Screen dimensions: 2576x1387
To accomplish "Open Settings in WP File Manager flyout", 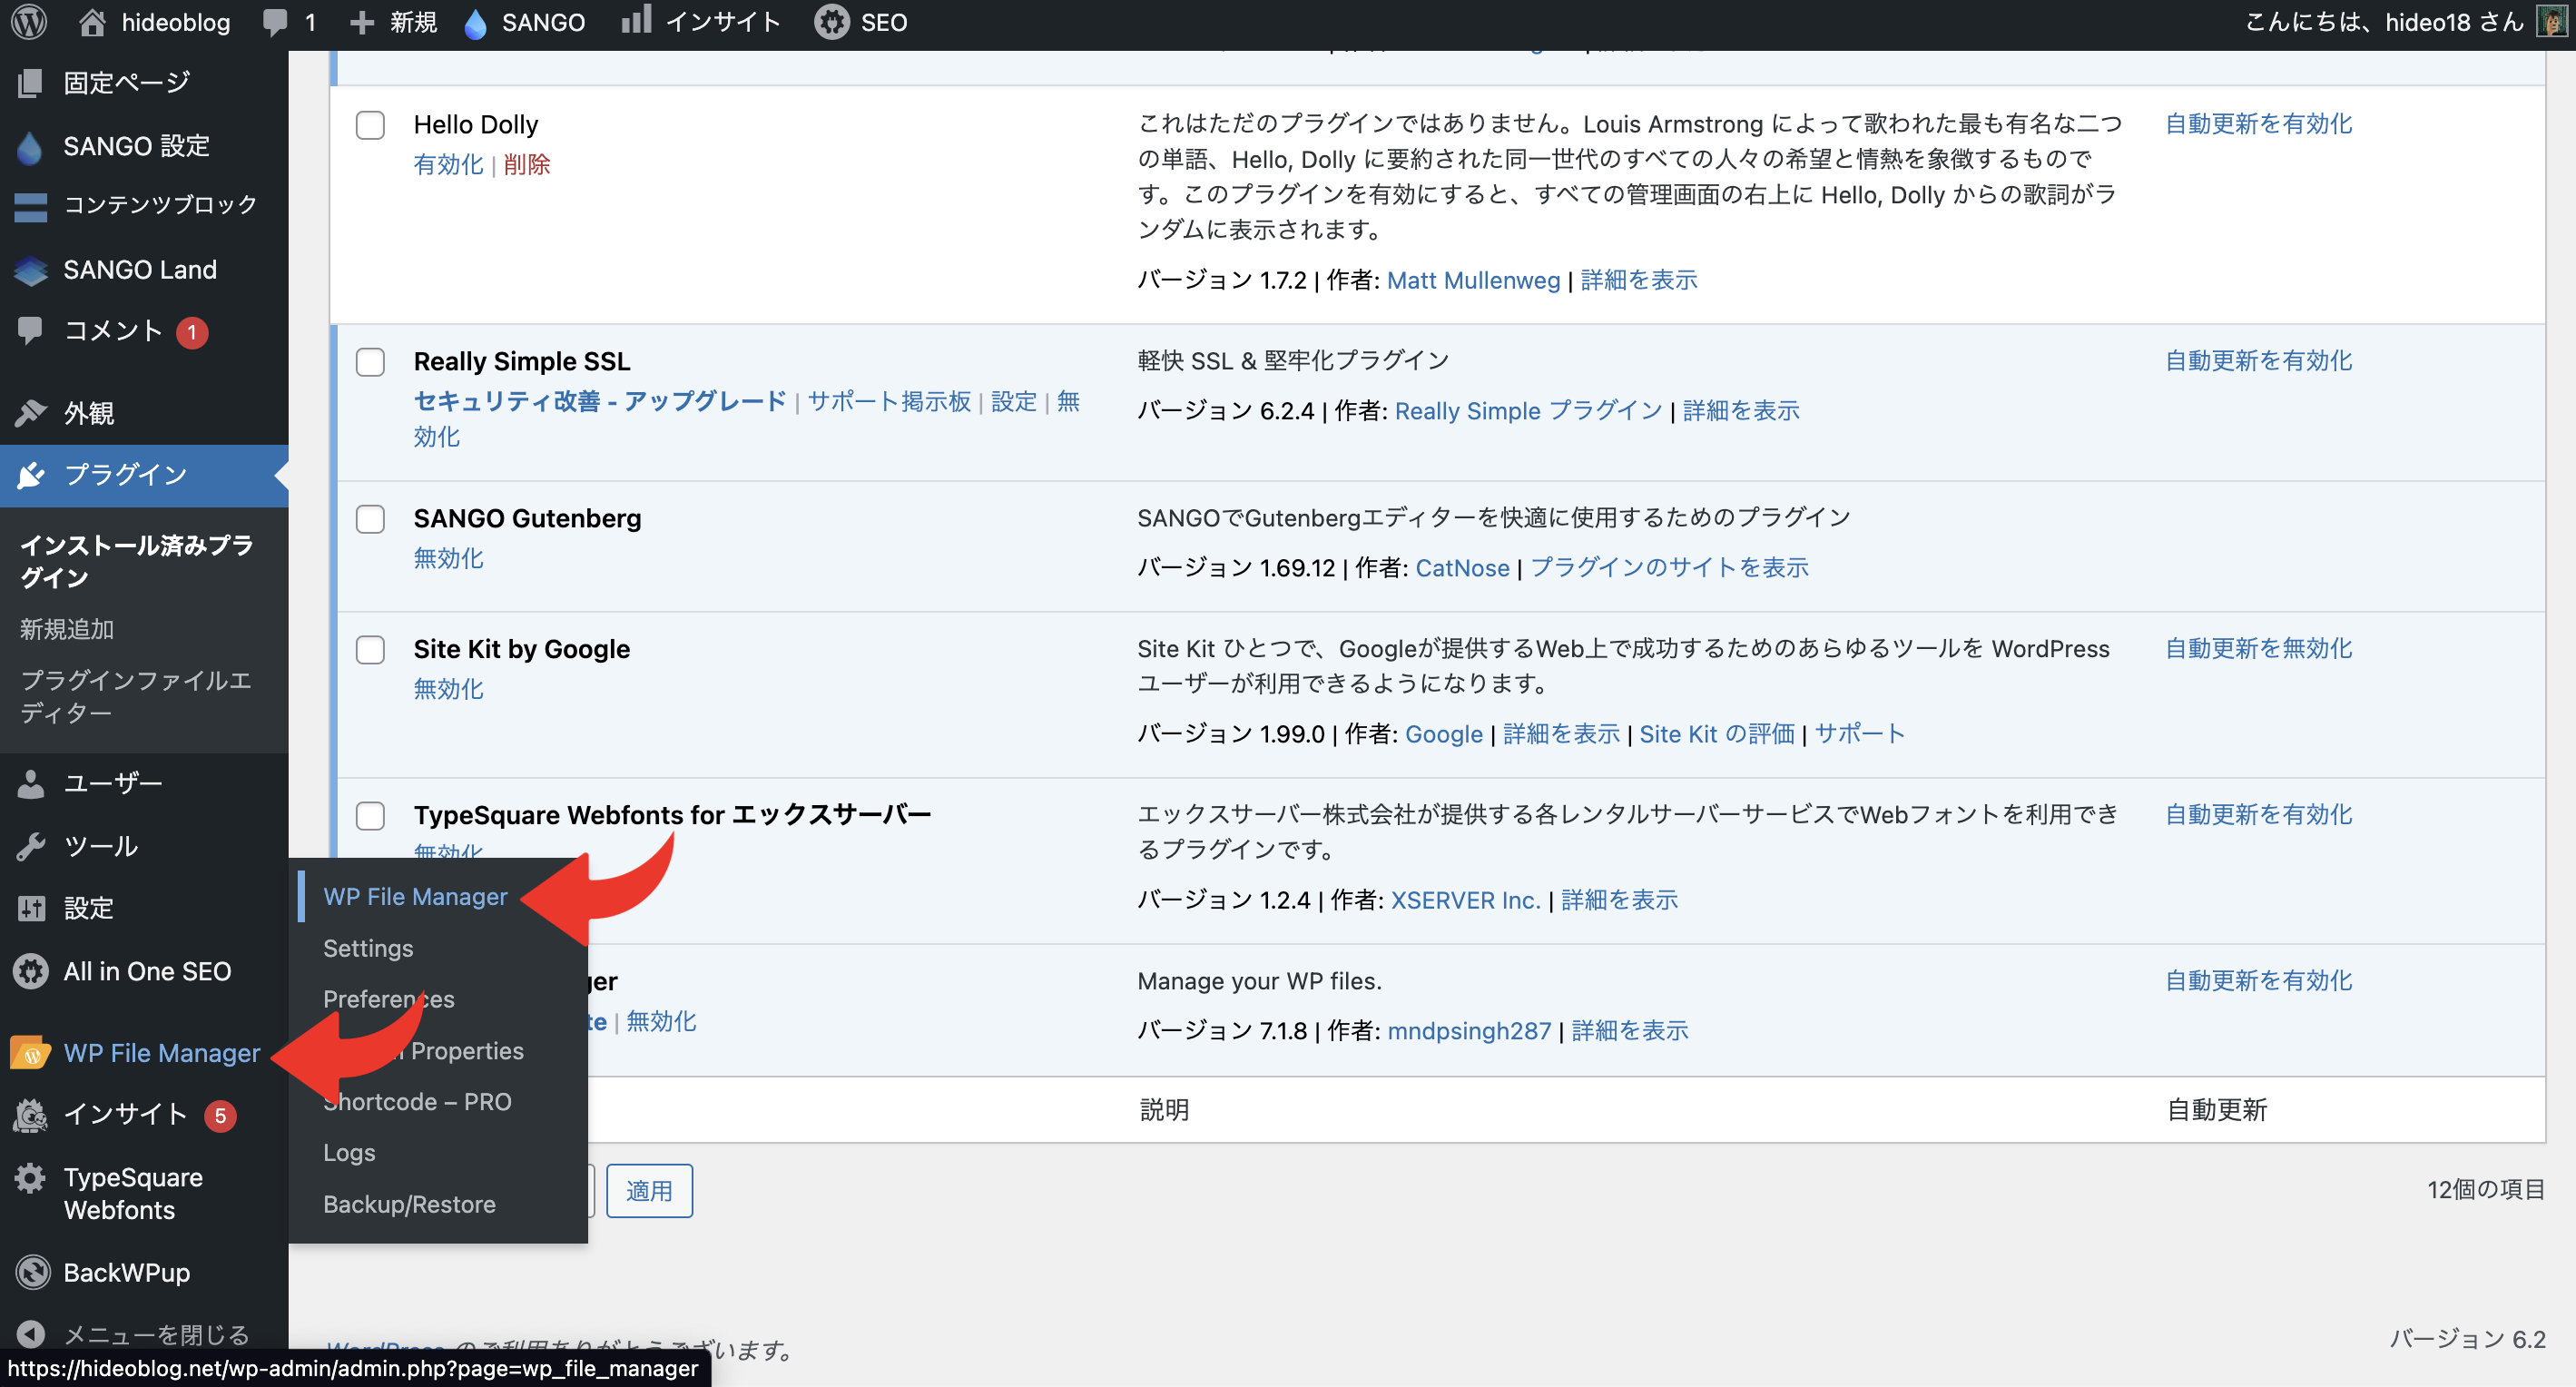I will click(368, 948).
